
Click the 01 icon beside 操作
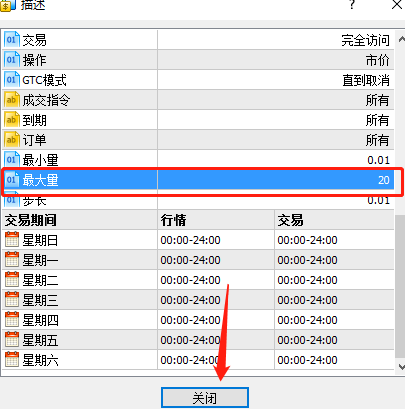12,60
